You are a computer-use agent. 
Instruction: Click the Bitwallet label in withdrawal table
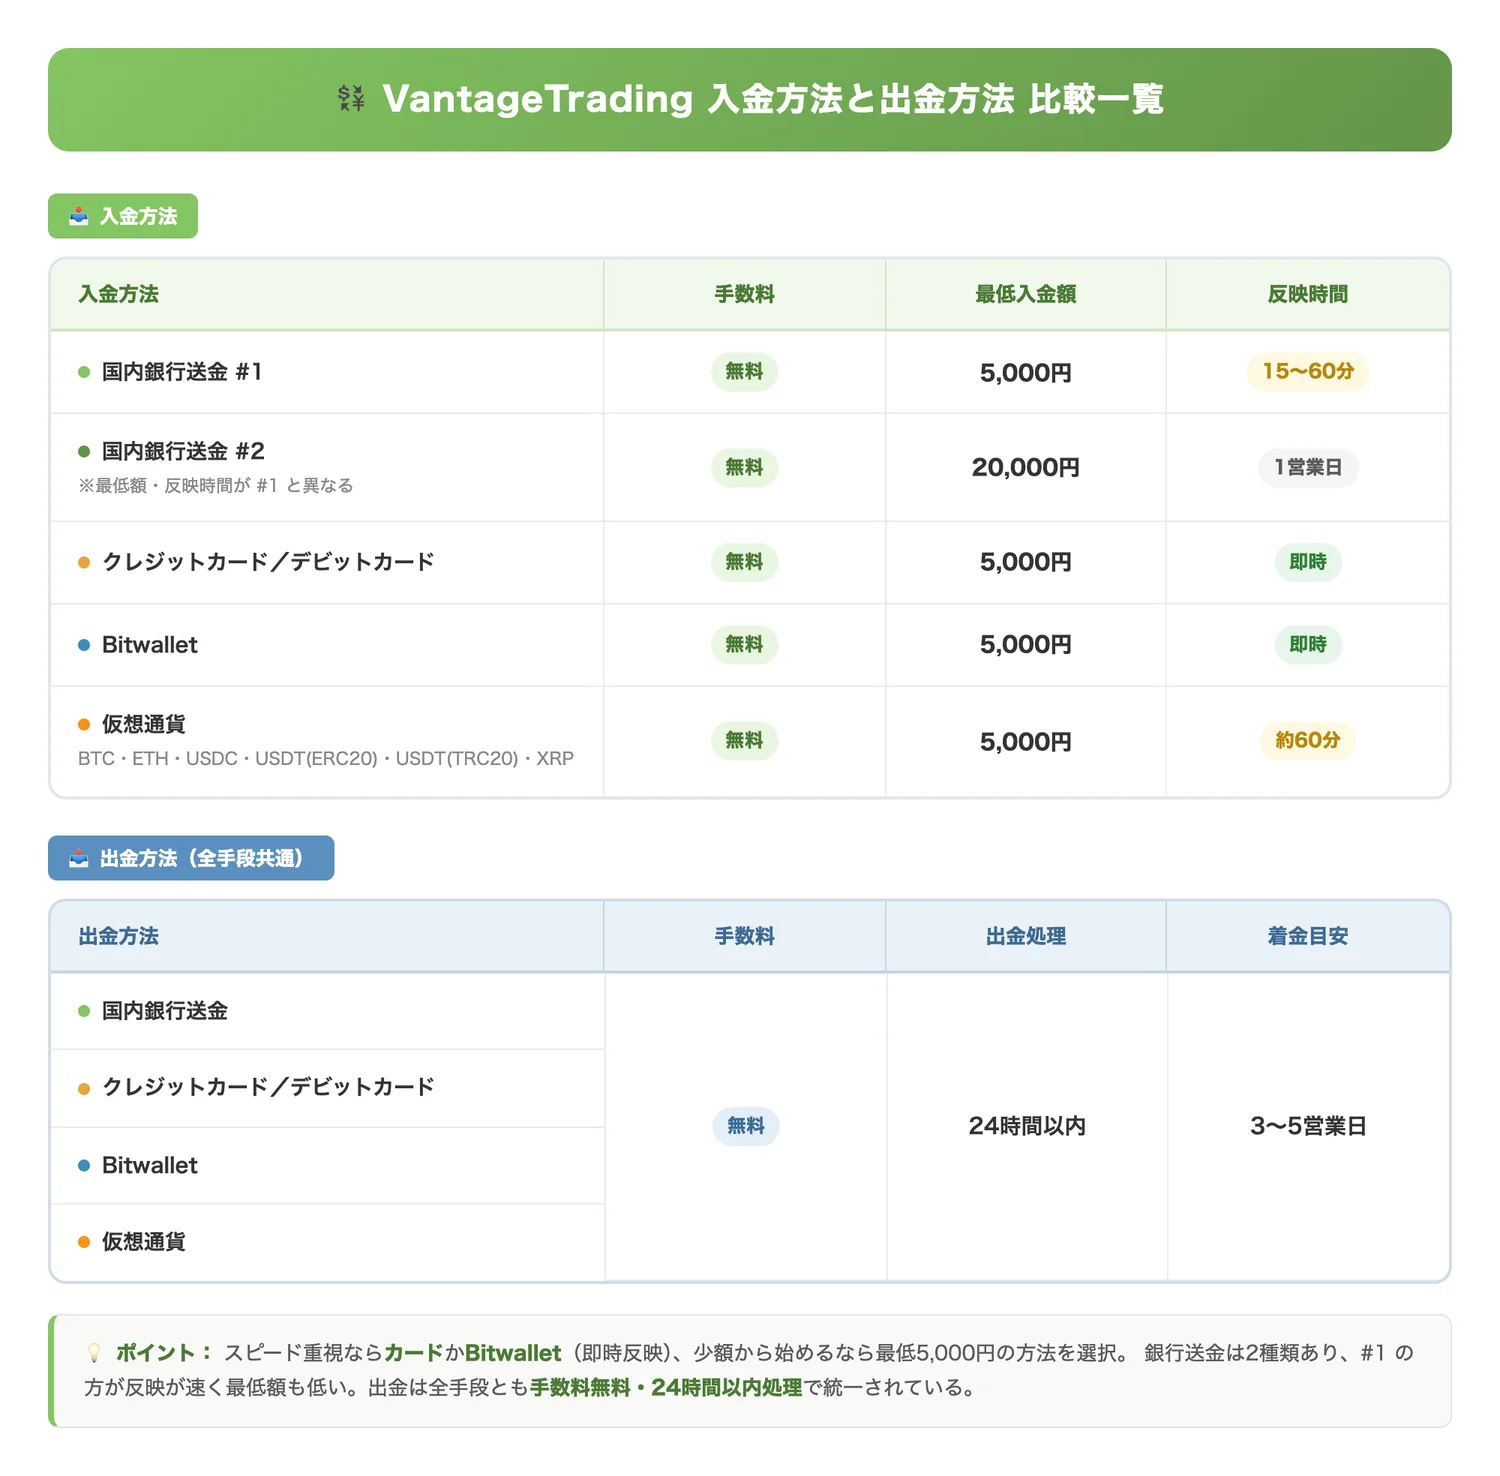(150, 1166)
